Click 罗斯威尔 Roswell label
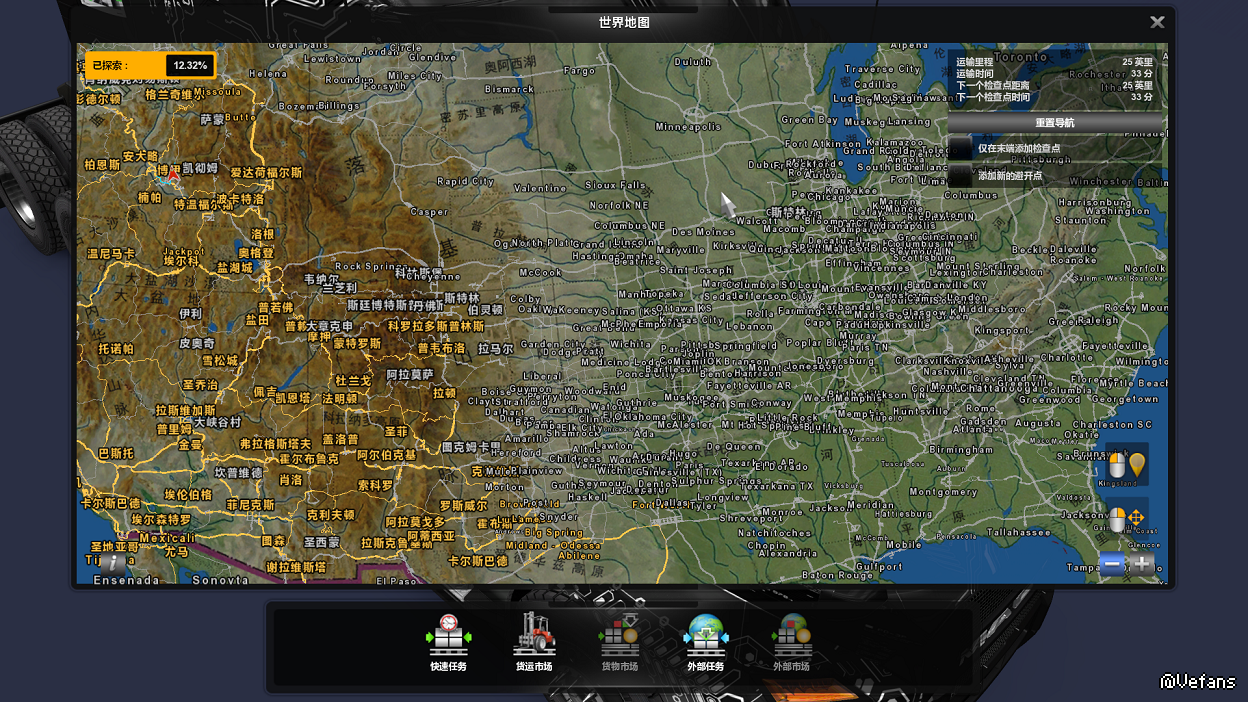 464,506
